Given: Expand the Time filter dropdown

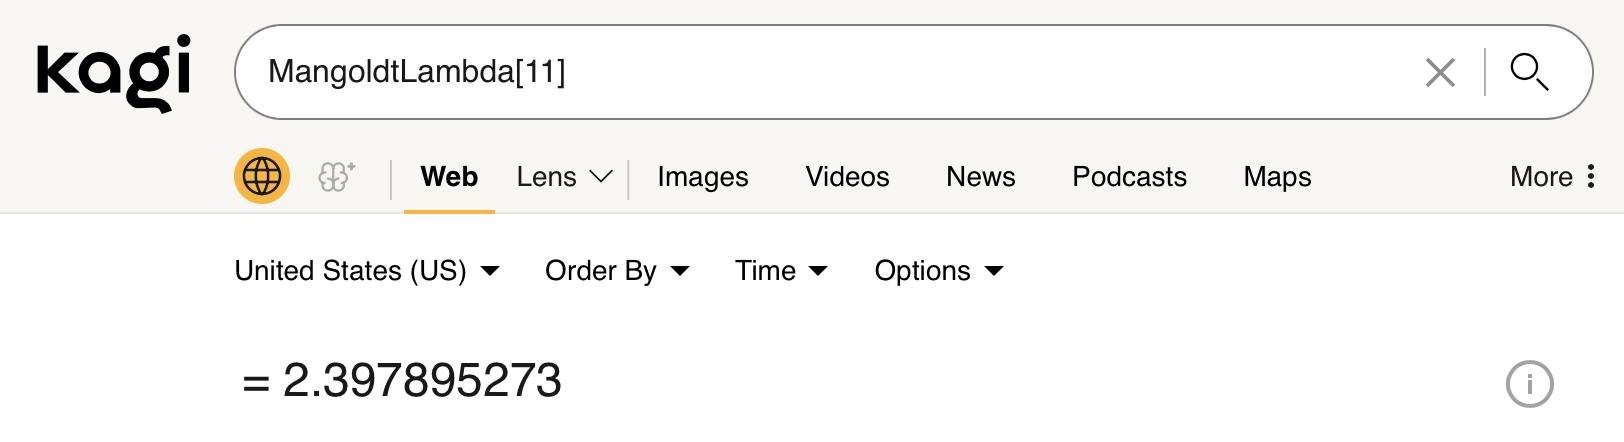Looking at the screenshot, I should point(781,271).
